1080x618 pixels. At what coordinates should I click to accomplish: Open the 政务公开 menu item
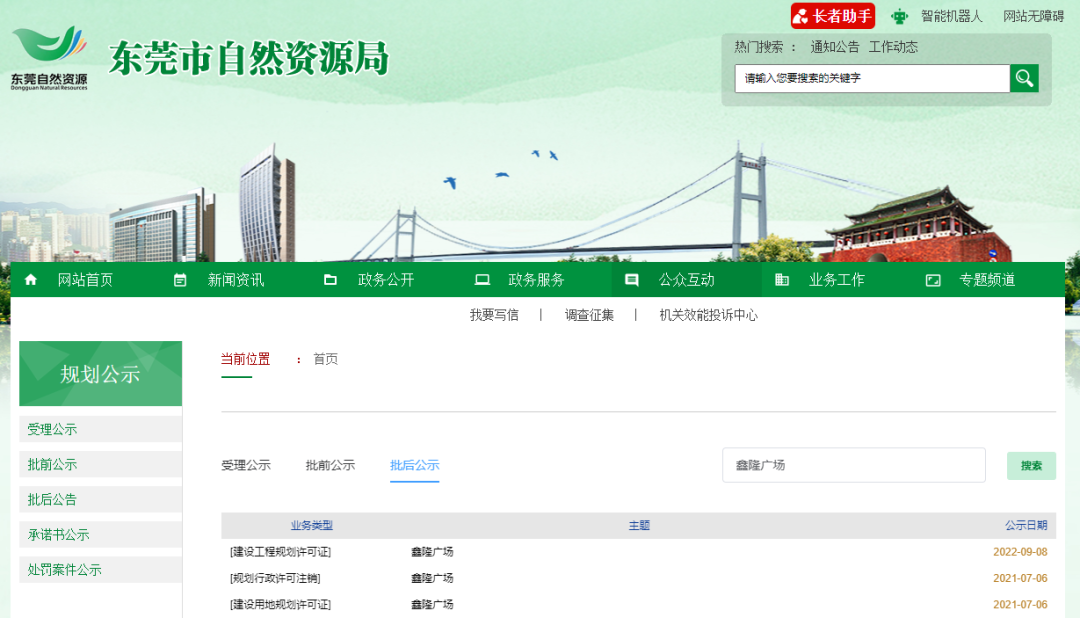point(386,280)
